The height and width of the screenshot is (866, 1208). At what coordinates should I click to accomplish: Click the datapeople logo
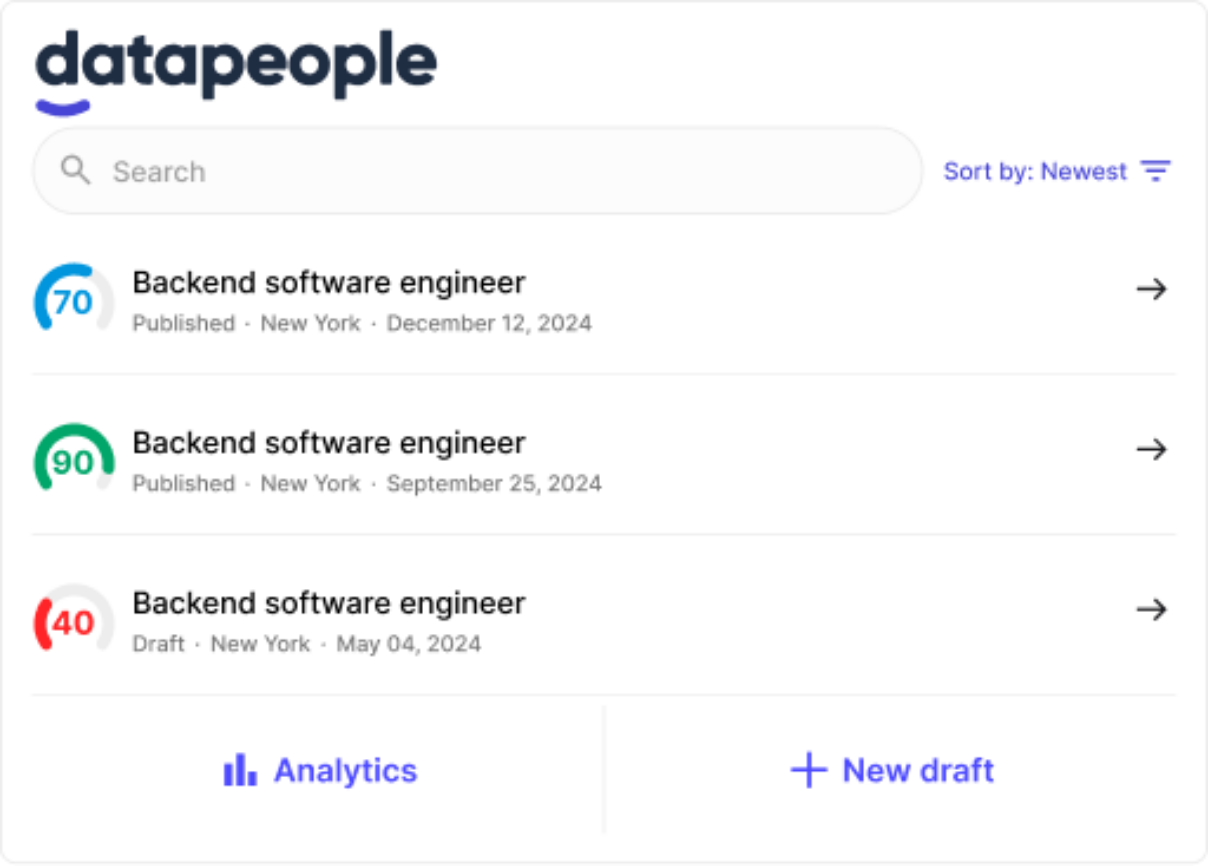pyautogui.click(x=236, y=68)
